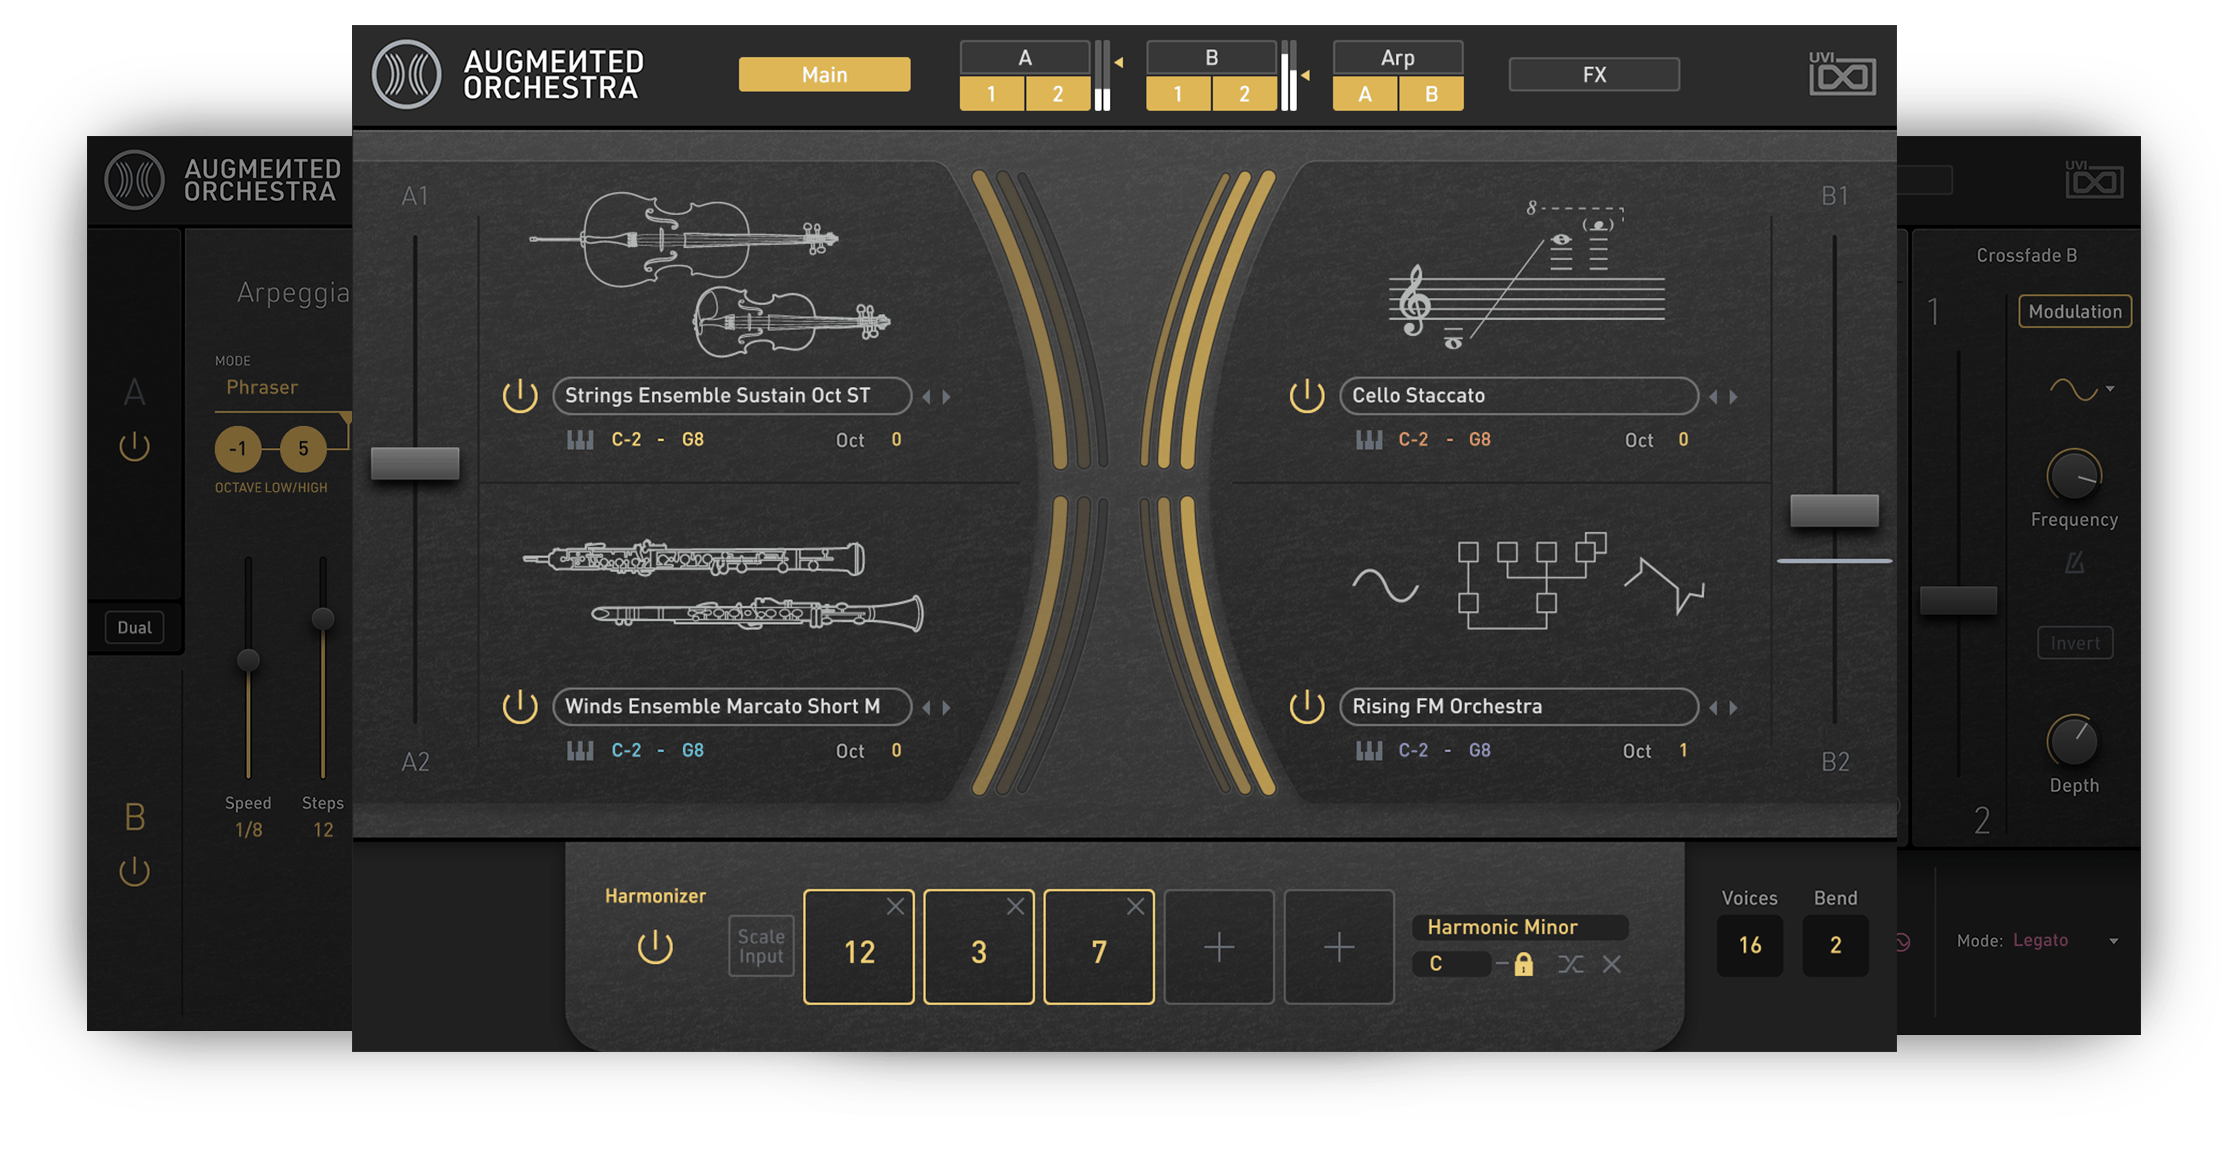Remove harmonizer voice 12
Screen dimensions: 2221x1160
coord(895,907)
